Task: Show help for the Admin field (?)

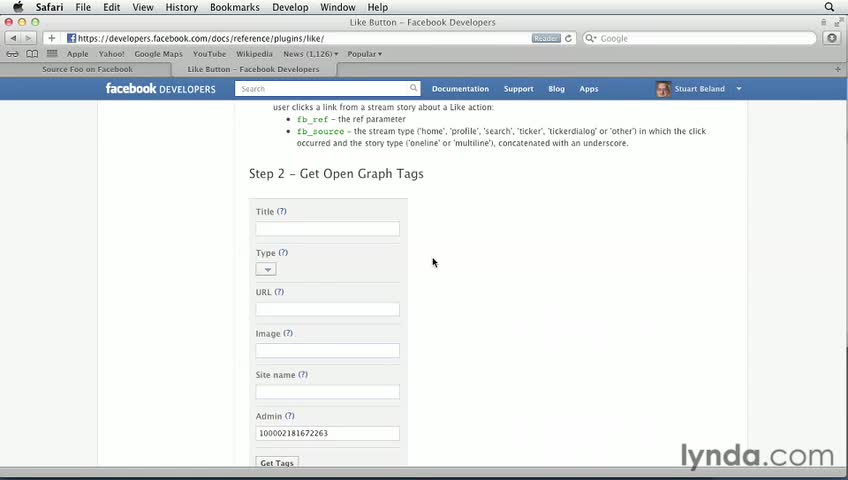Action: 290,416
